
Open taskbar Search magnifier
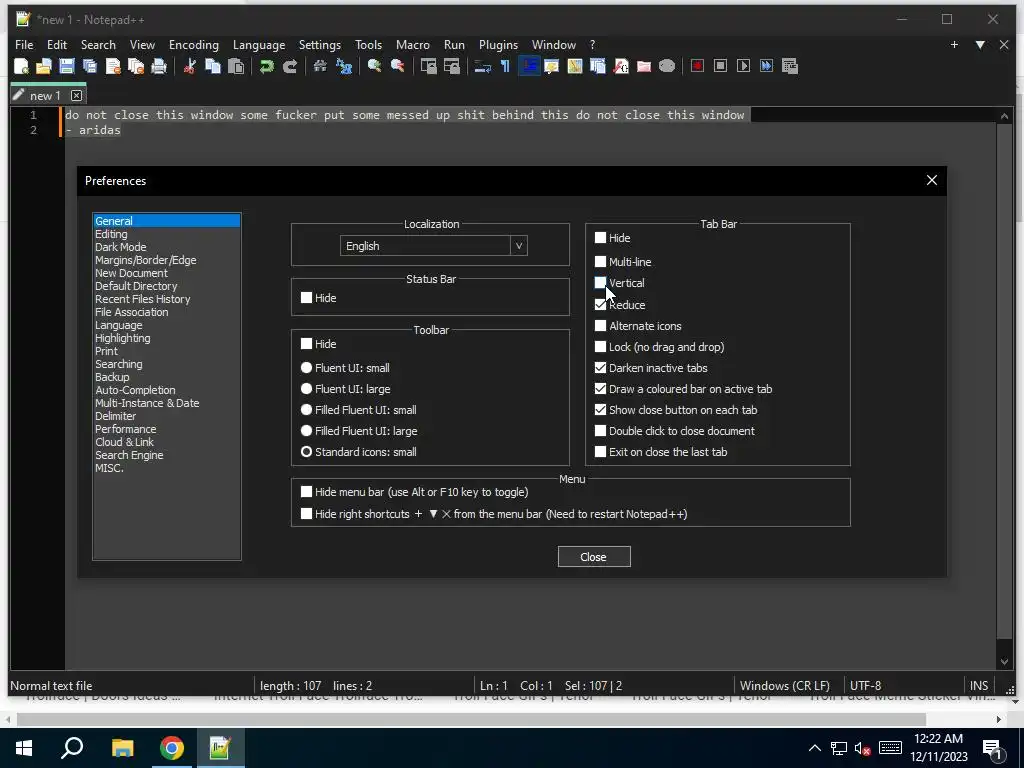pos(72,748)
